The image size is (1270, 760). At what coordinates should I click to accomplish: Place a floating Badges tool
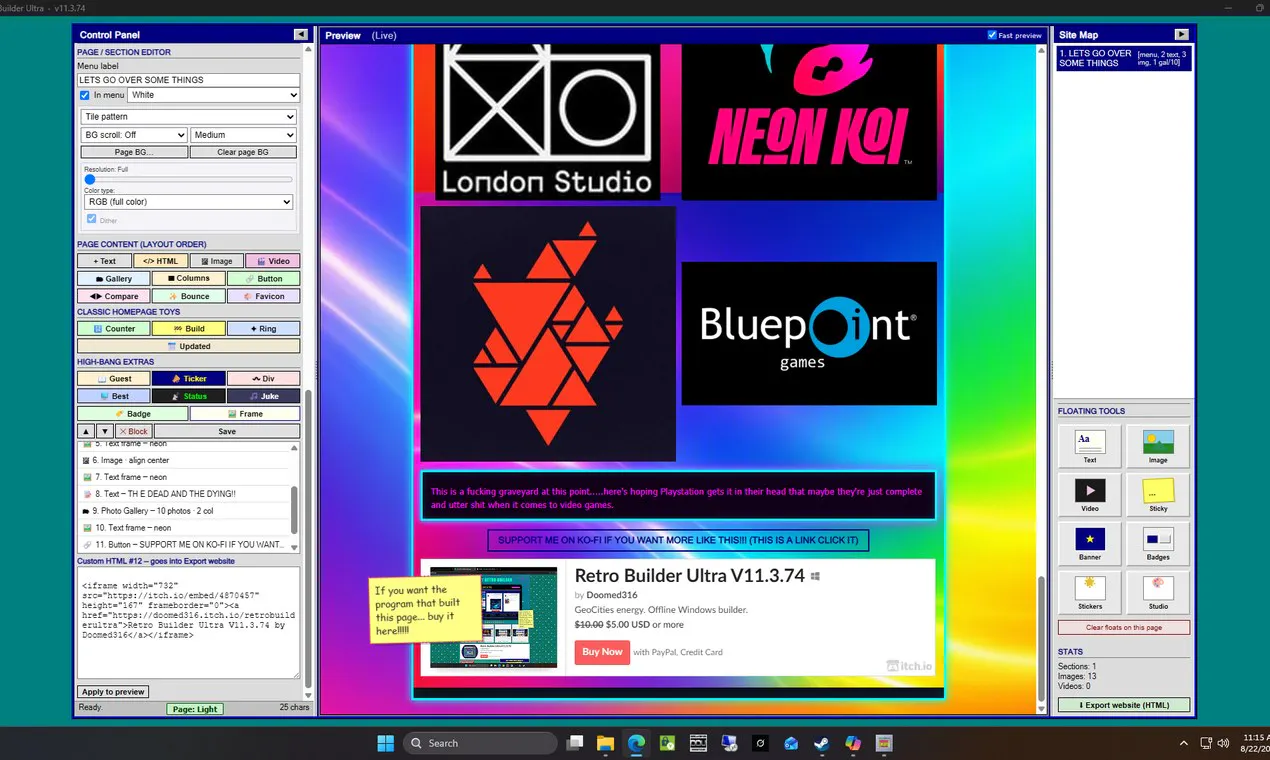tap(1158, 544)
